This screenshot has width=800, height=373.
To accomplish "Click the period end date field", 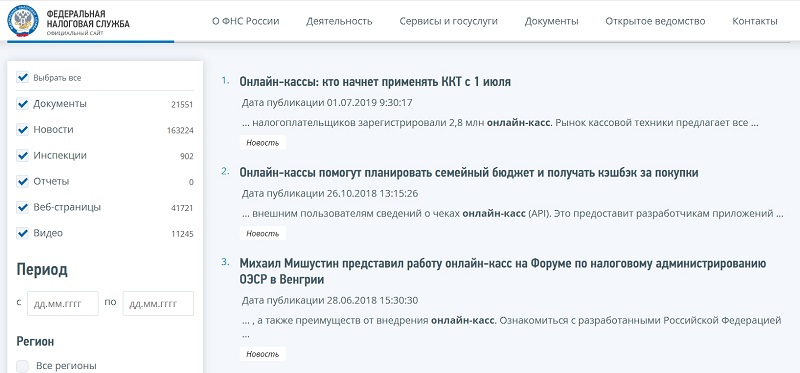I will [x=158, y=304].
